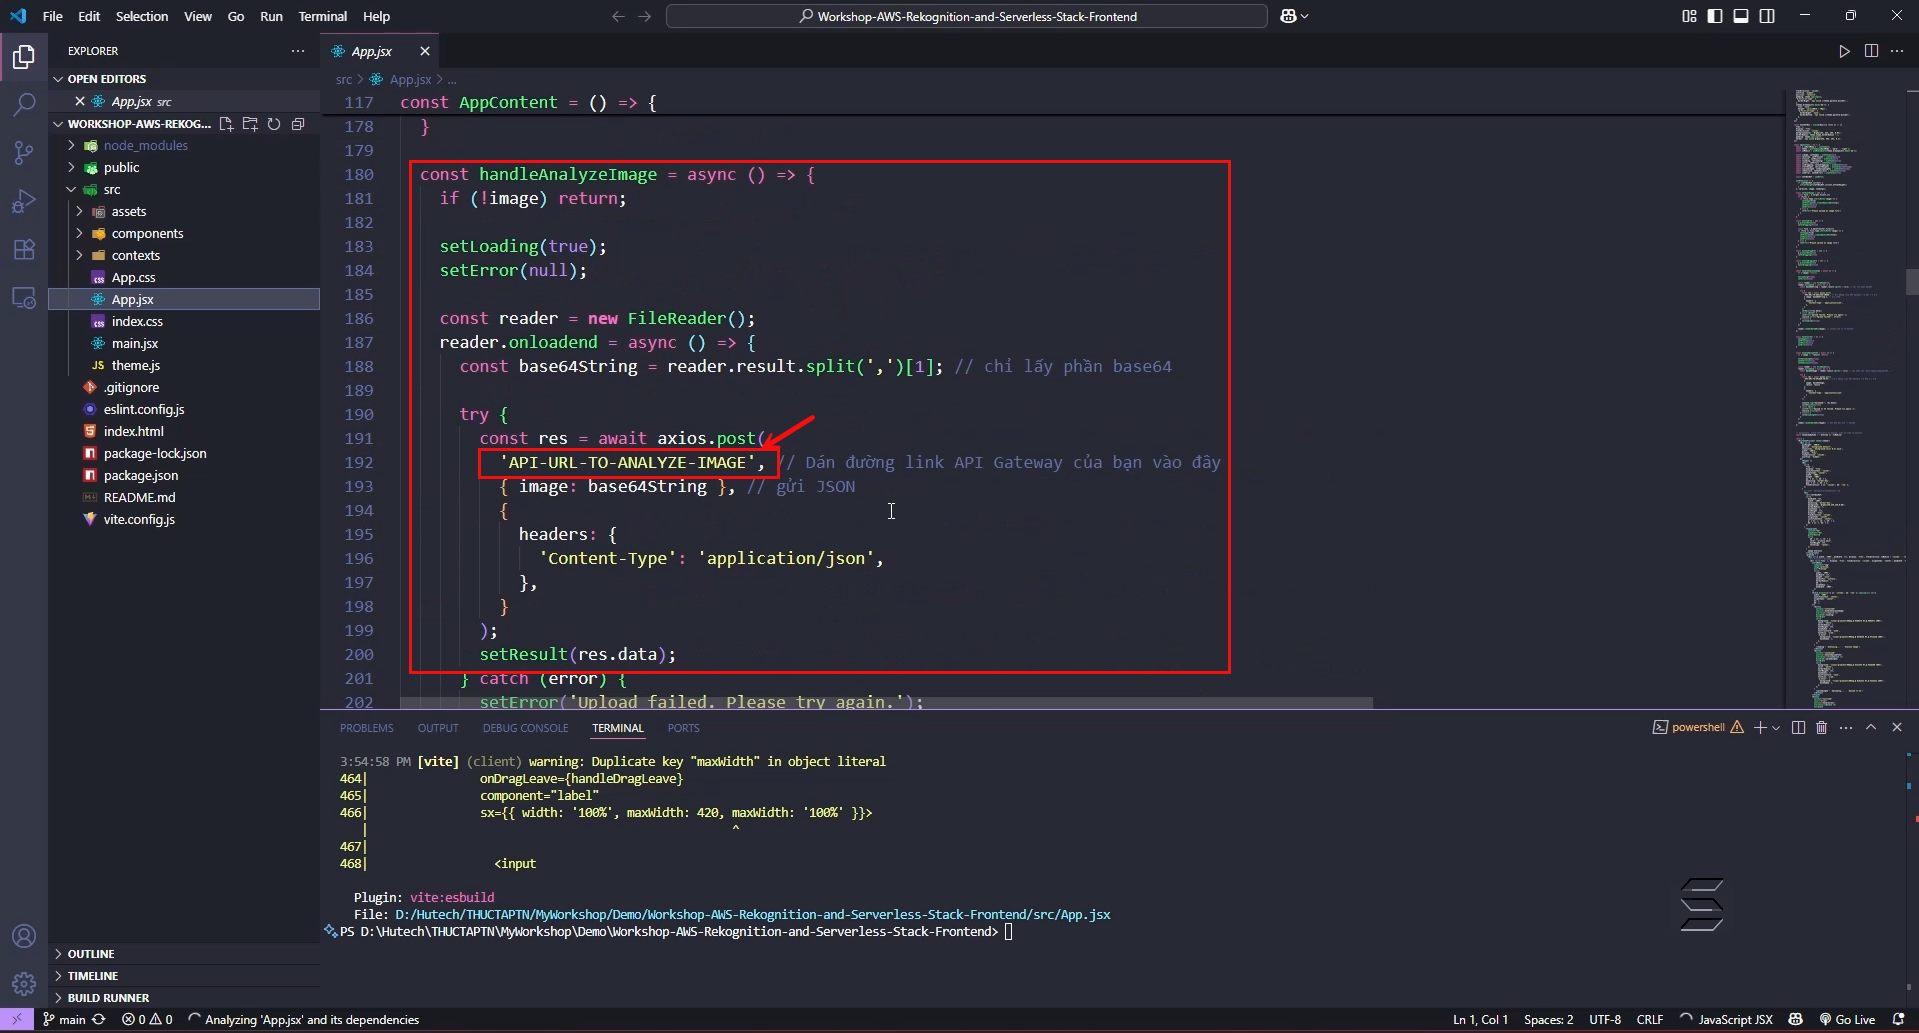Image resolution: width=1919 pixels, height=1033 pixels.
Task: Open the Search view in activity bar
Action: (24, 104)
